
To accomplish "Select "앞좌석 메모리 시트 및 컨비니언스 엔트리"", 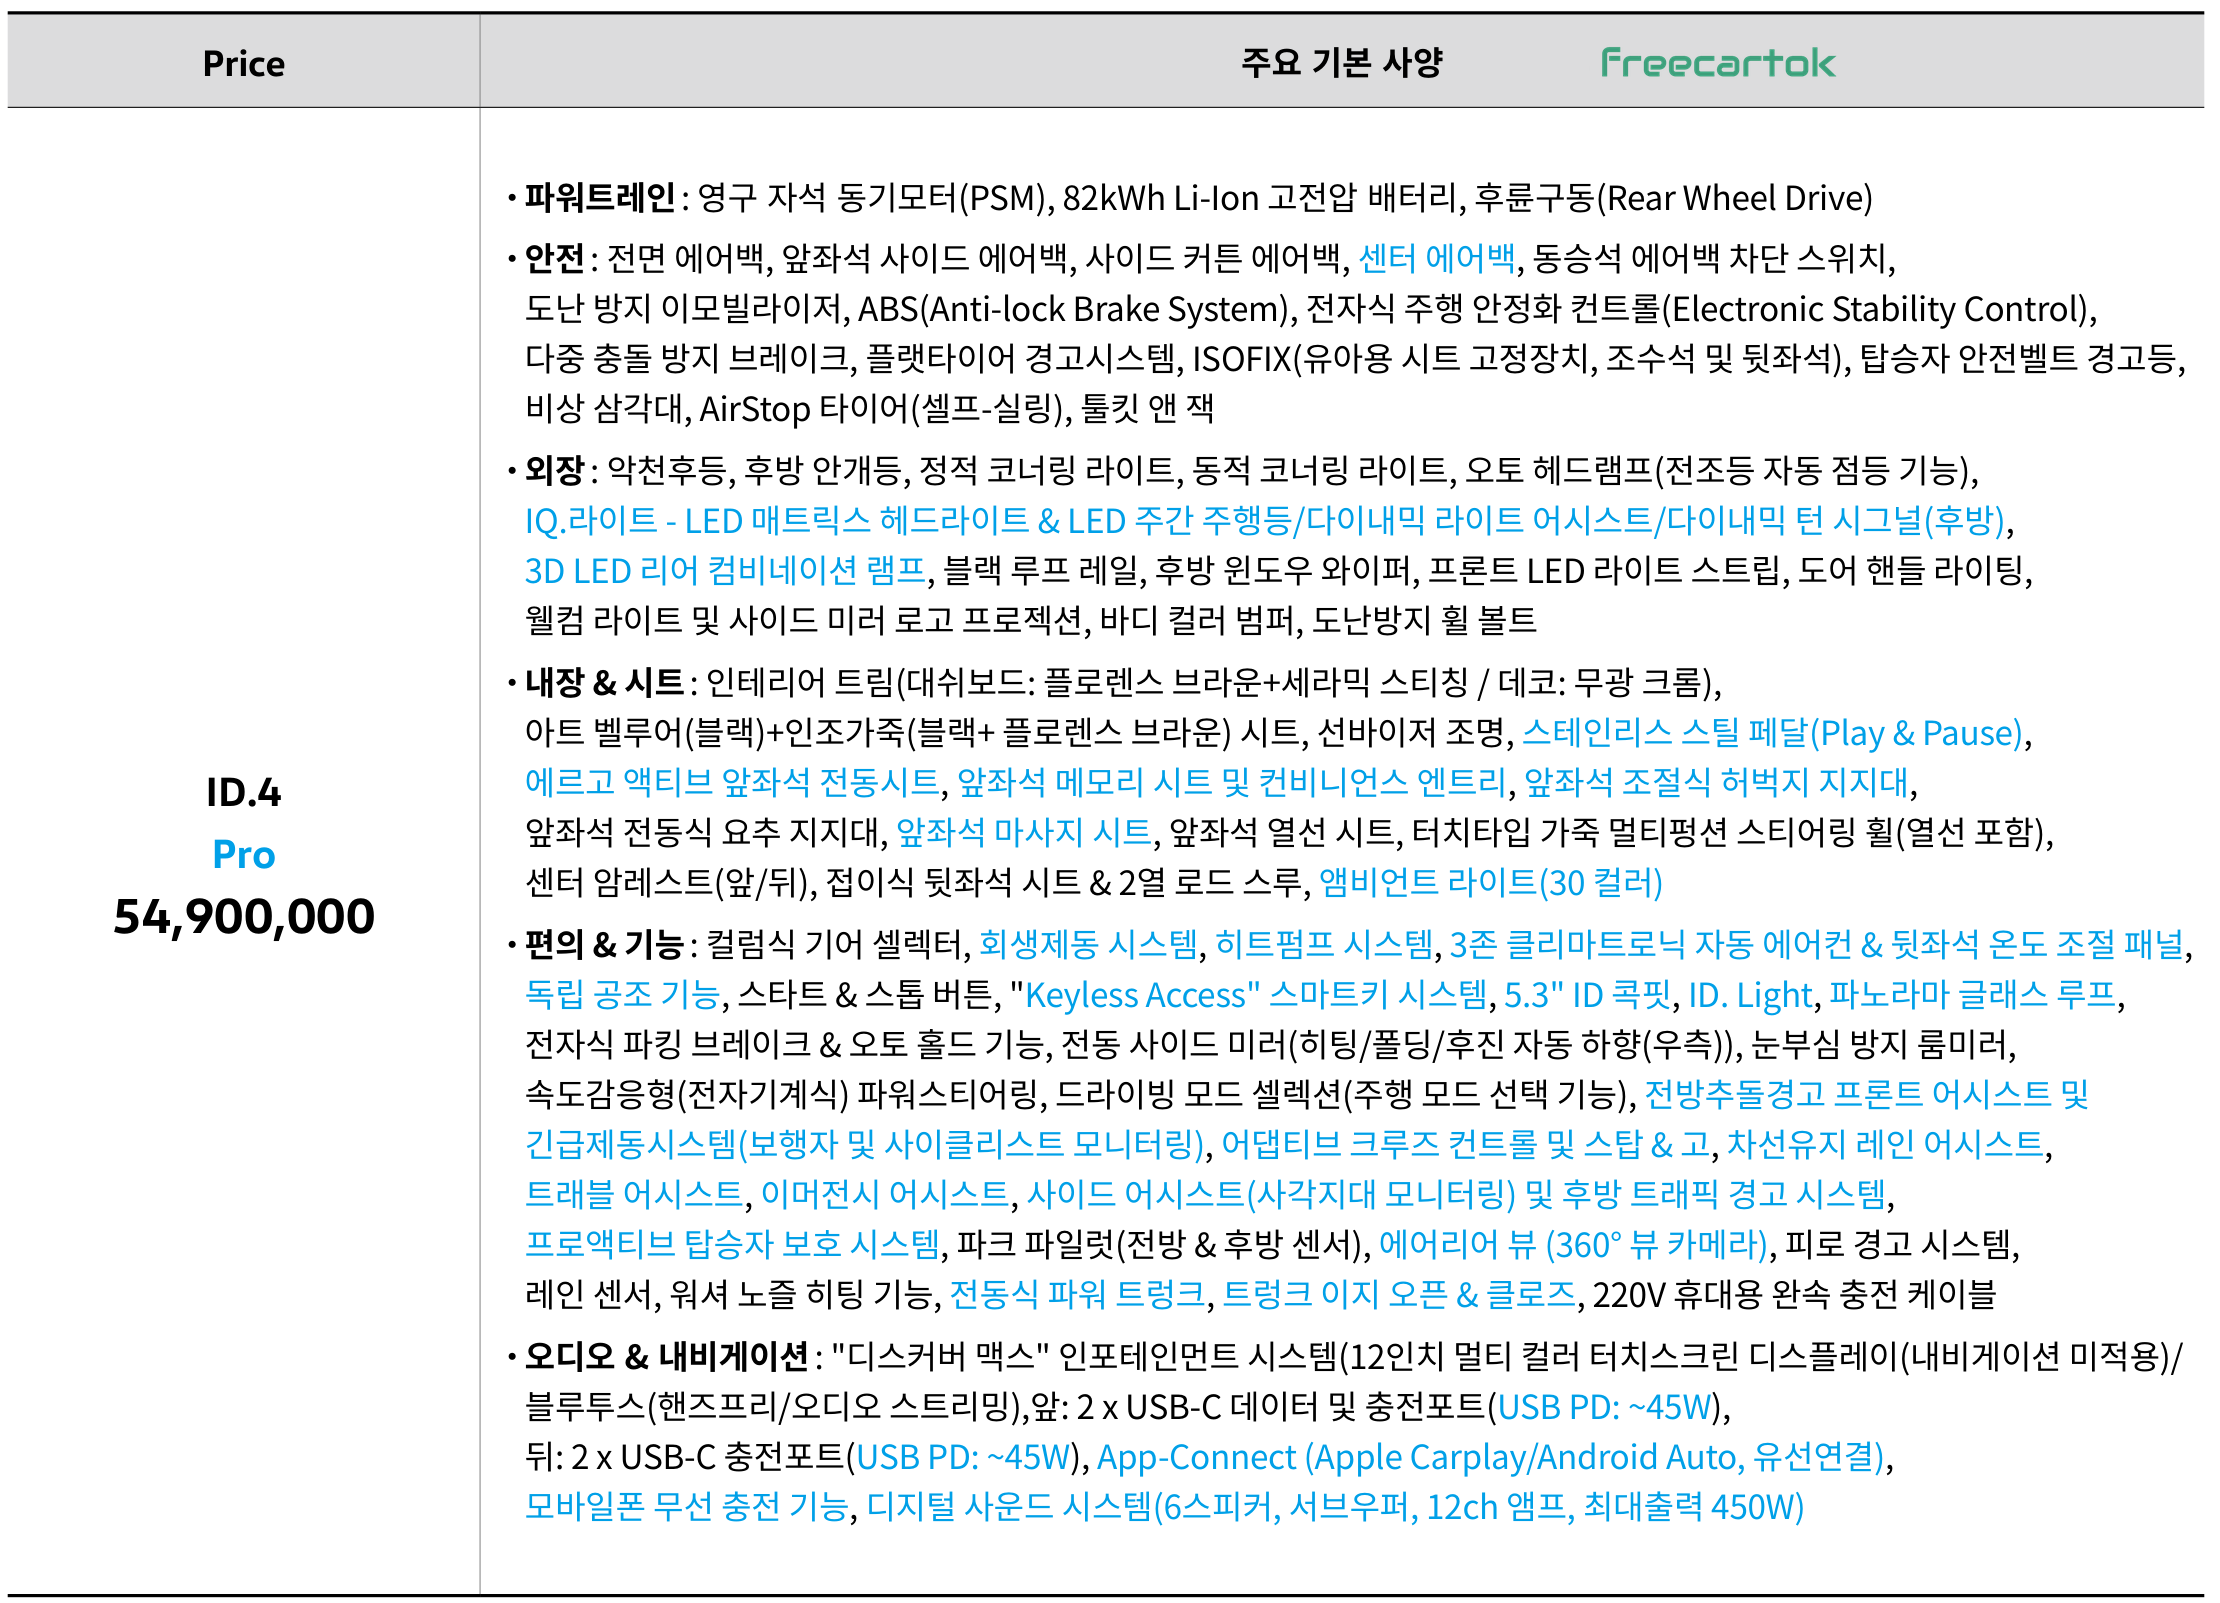I will click(1231, 782).
